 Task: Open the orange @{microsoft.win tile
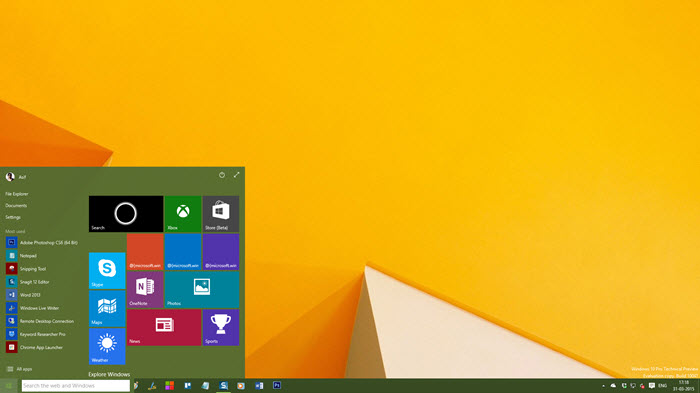tap(145, 252)
